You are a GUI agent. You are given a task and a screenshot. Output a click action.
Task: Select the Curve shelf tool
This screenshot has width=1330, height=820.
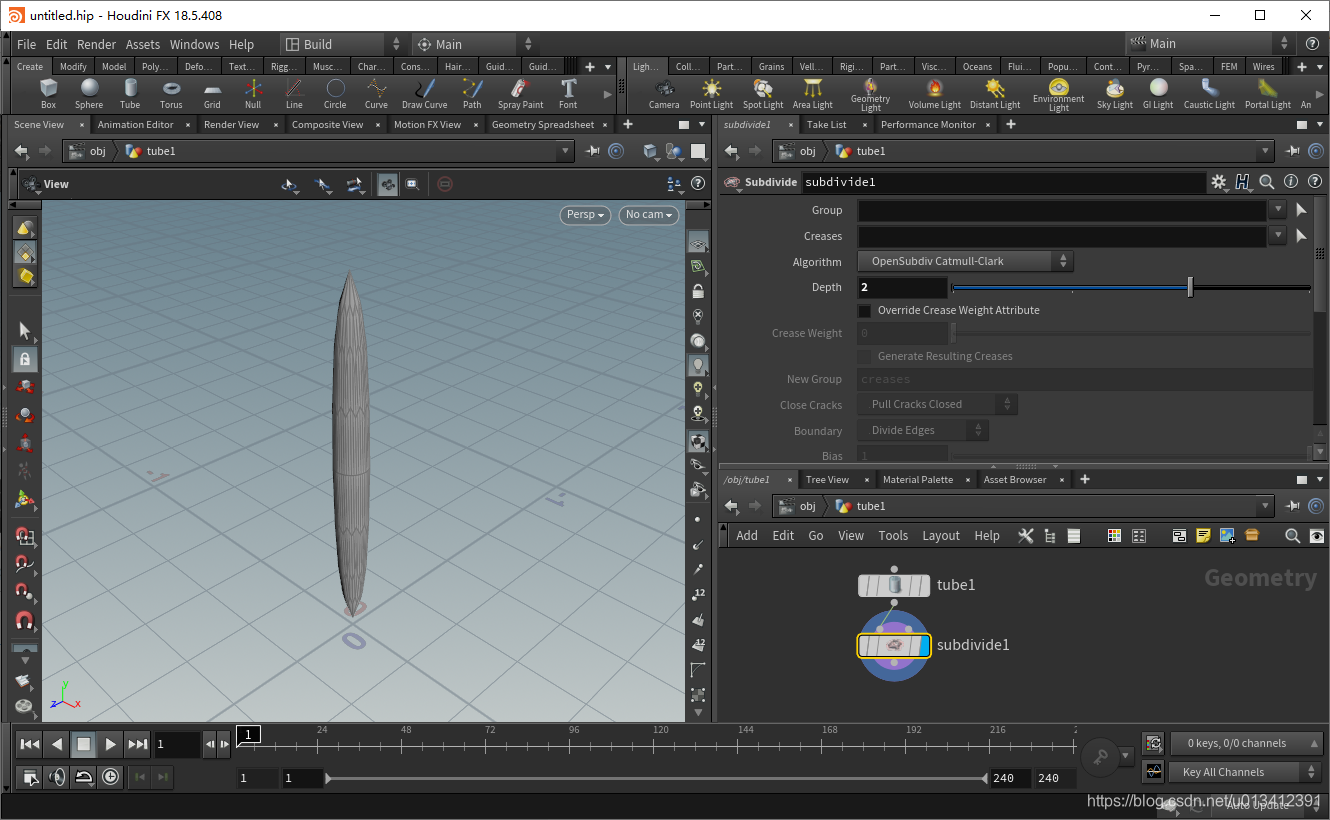[376, 94]
